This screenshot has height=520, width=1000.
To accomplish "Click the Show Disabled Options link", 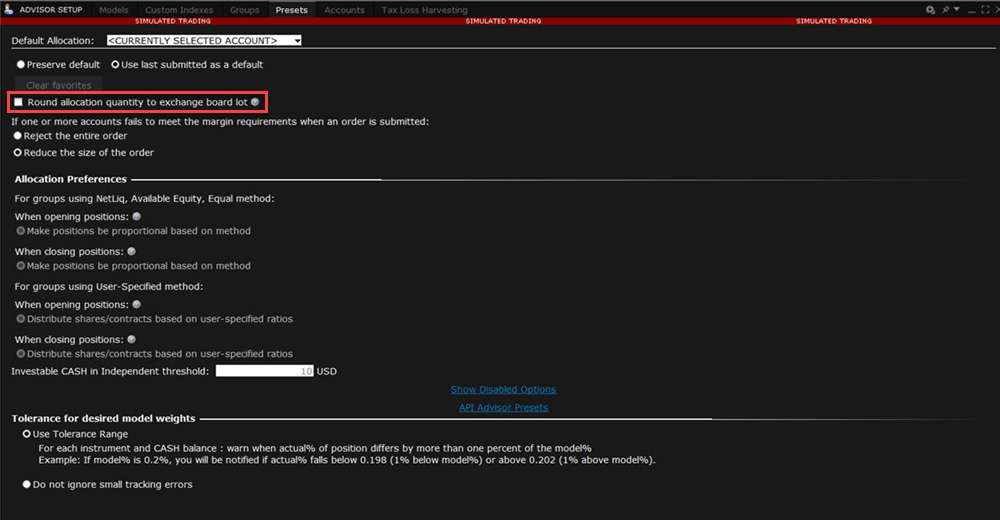I will pyautogui.click(x=503, y=390).
